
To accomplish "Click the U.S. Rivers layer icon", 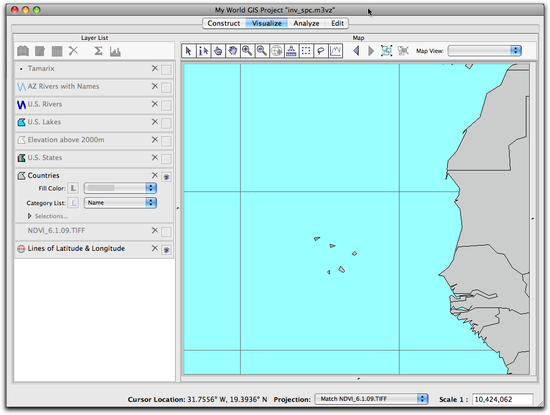I will pyautogui.click(x=21, y=105).
